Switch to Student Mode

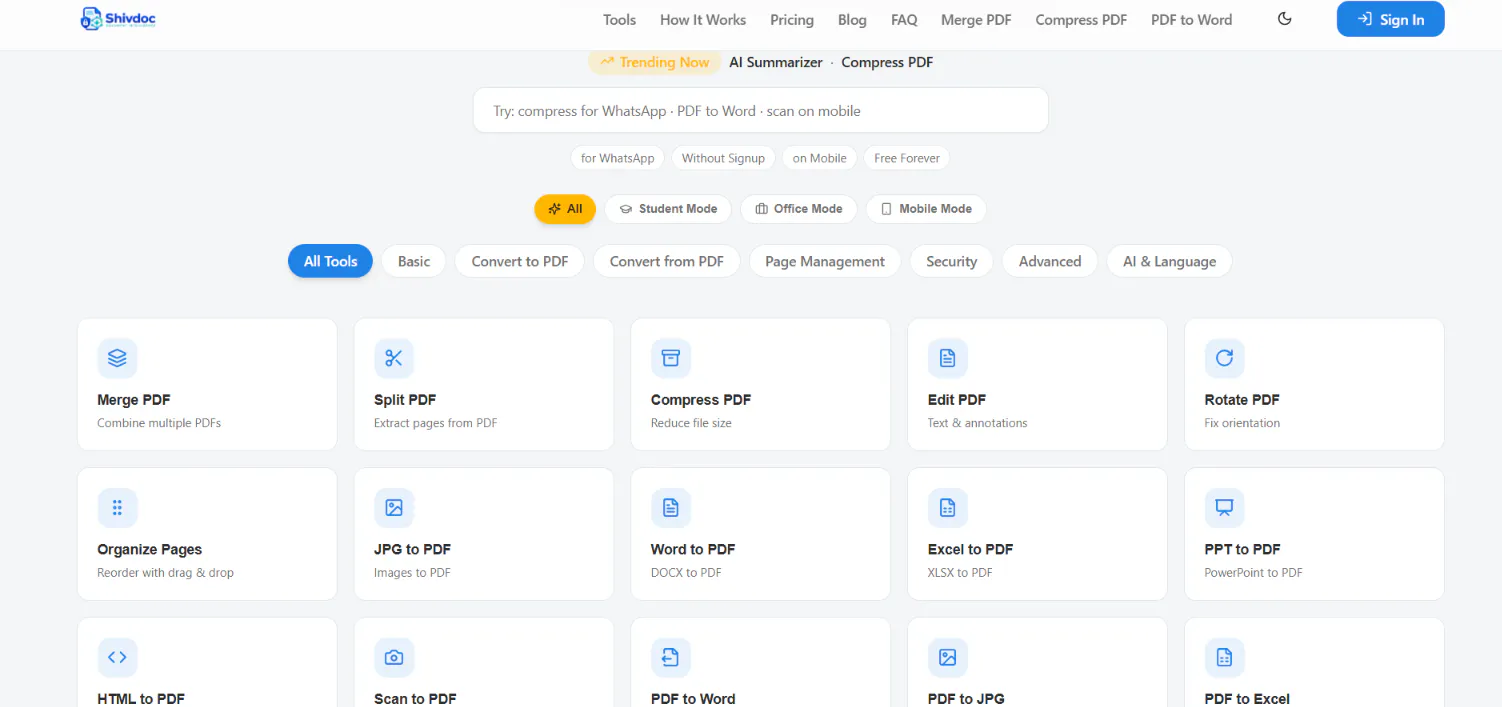(668, 209)
